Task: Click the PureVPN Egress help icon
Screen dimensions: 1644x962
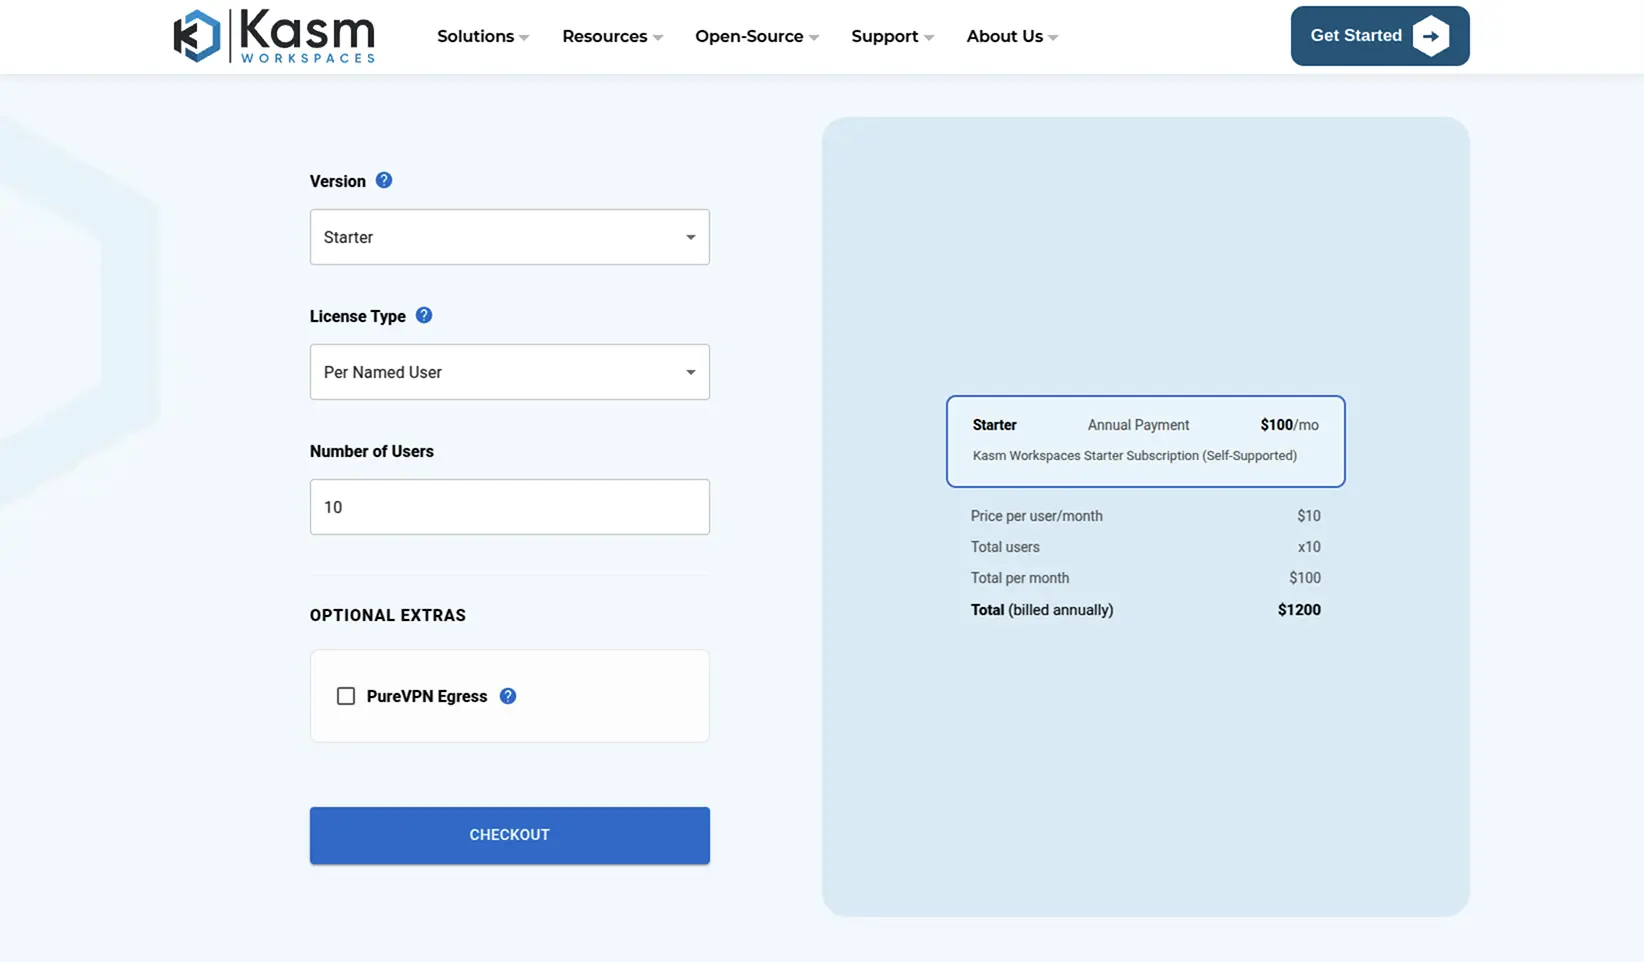Action: click(508, 696)
